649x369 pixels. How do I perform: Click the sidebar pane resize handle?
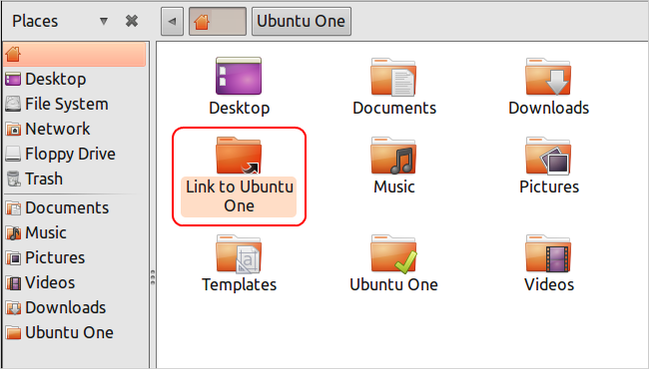(153, 277)
